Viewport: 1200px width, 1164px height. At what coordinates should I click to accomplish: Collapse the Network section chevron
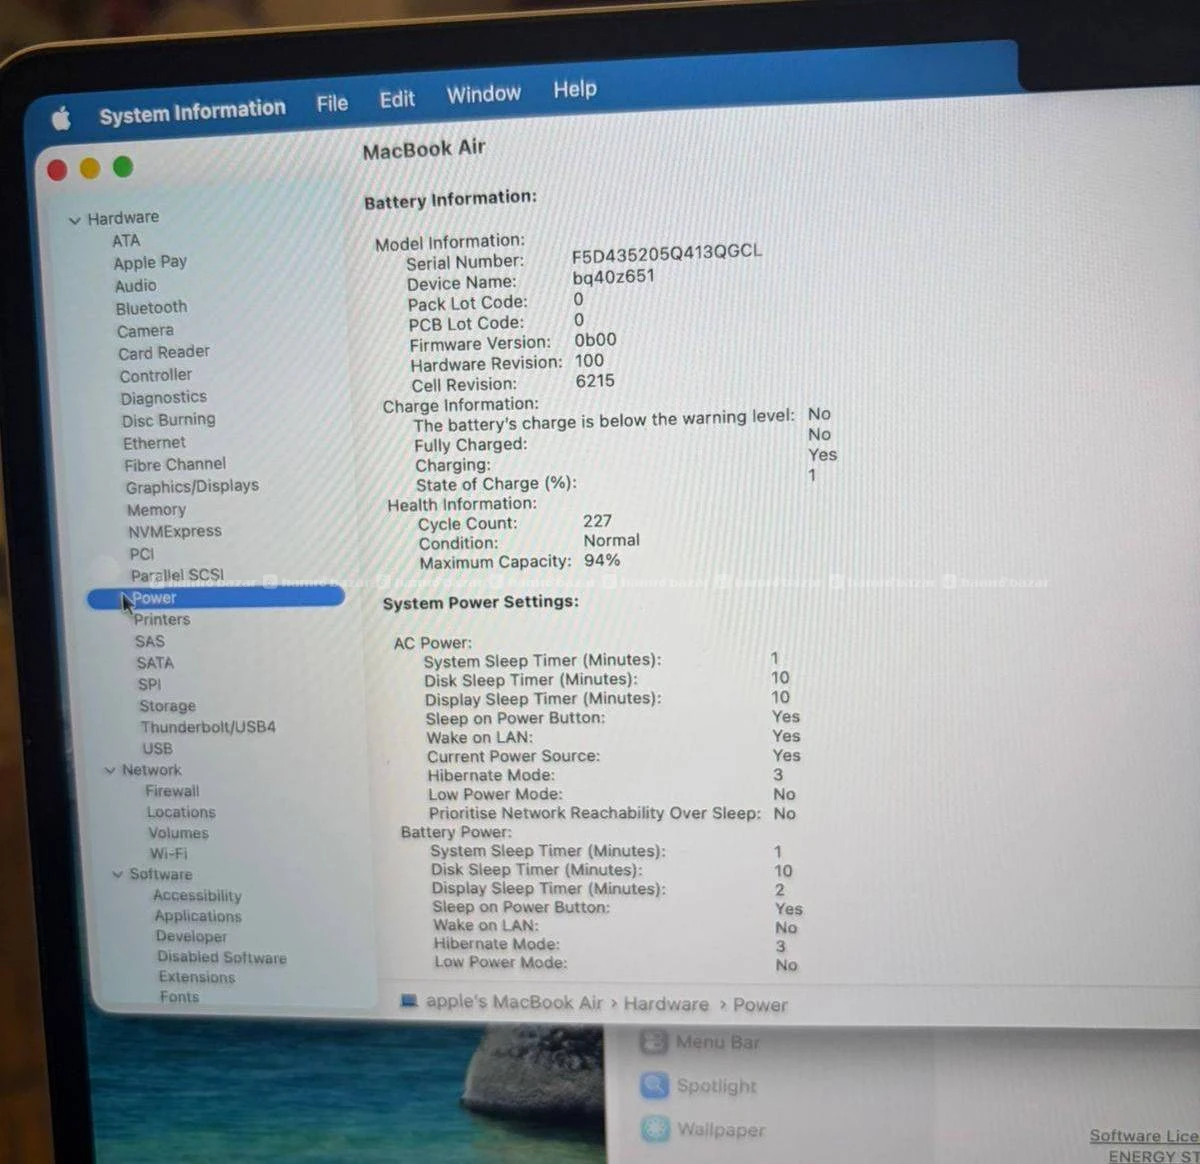point(110,770)
